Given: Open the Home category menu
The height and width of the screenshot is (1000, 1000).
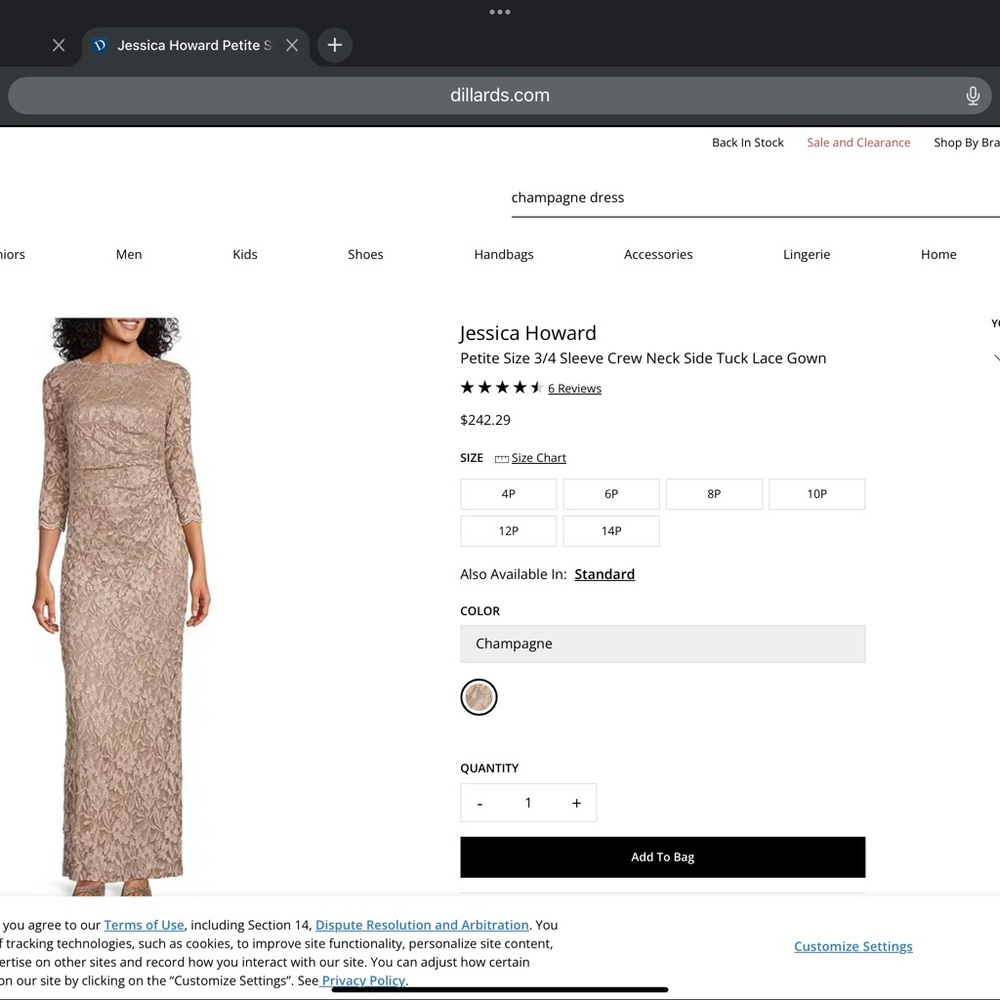Looking at the screenshot, I should click(x=939, y=254).
